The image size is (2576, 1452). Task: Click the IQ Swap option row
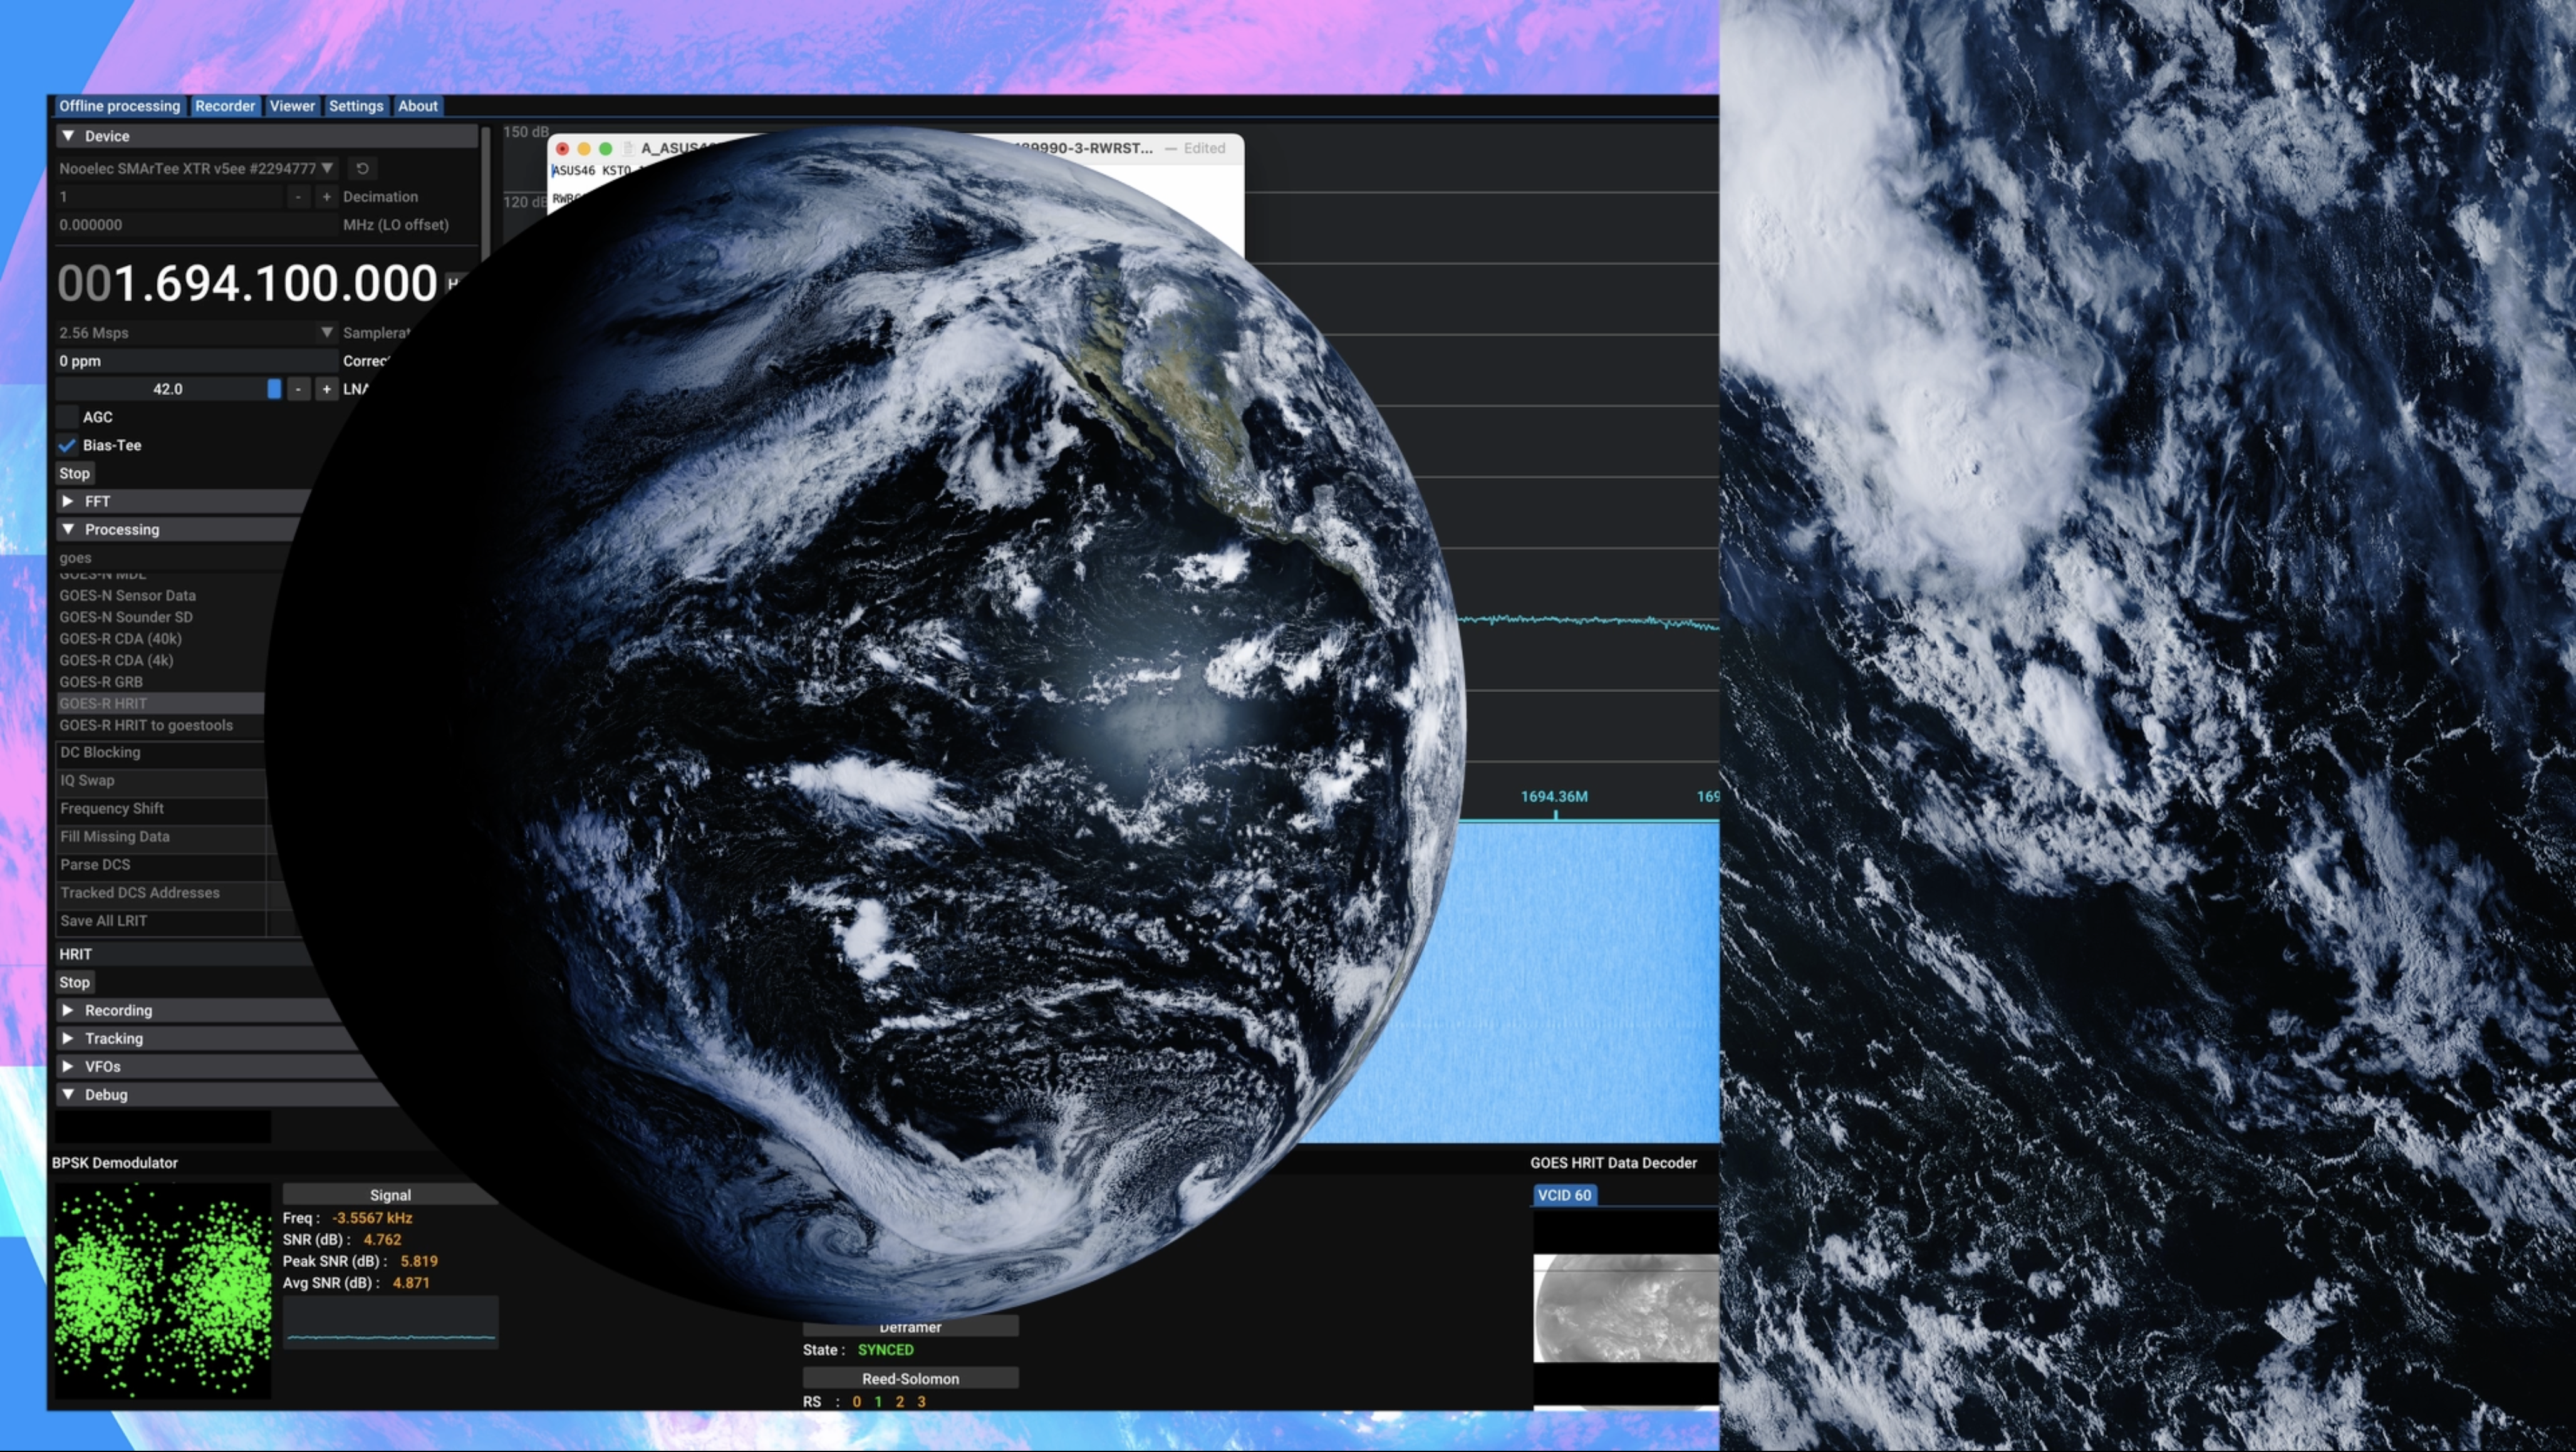161,780
